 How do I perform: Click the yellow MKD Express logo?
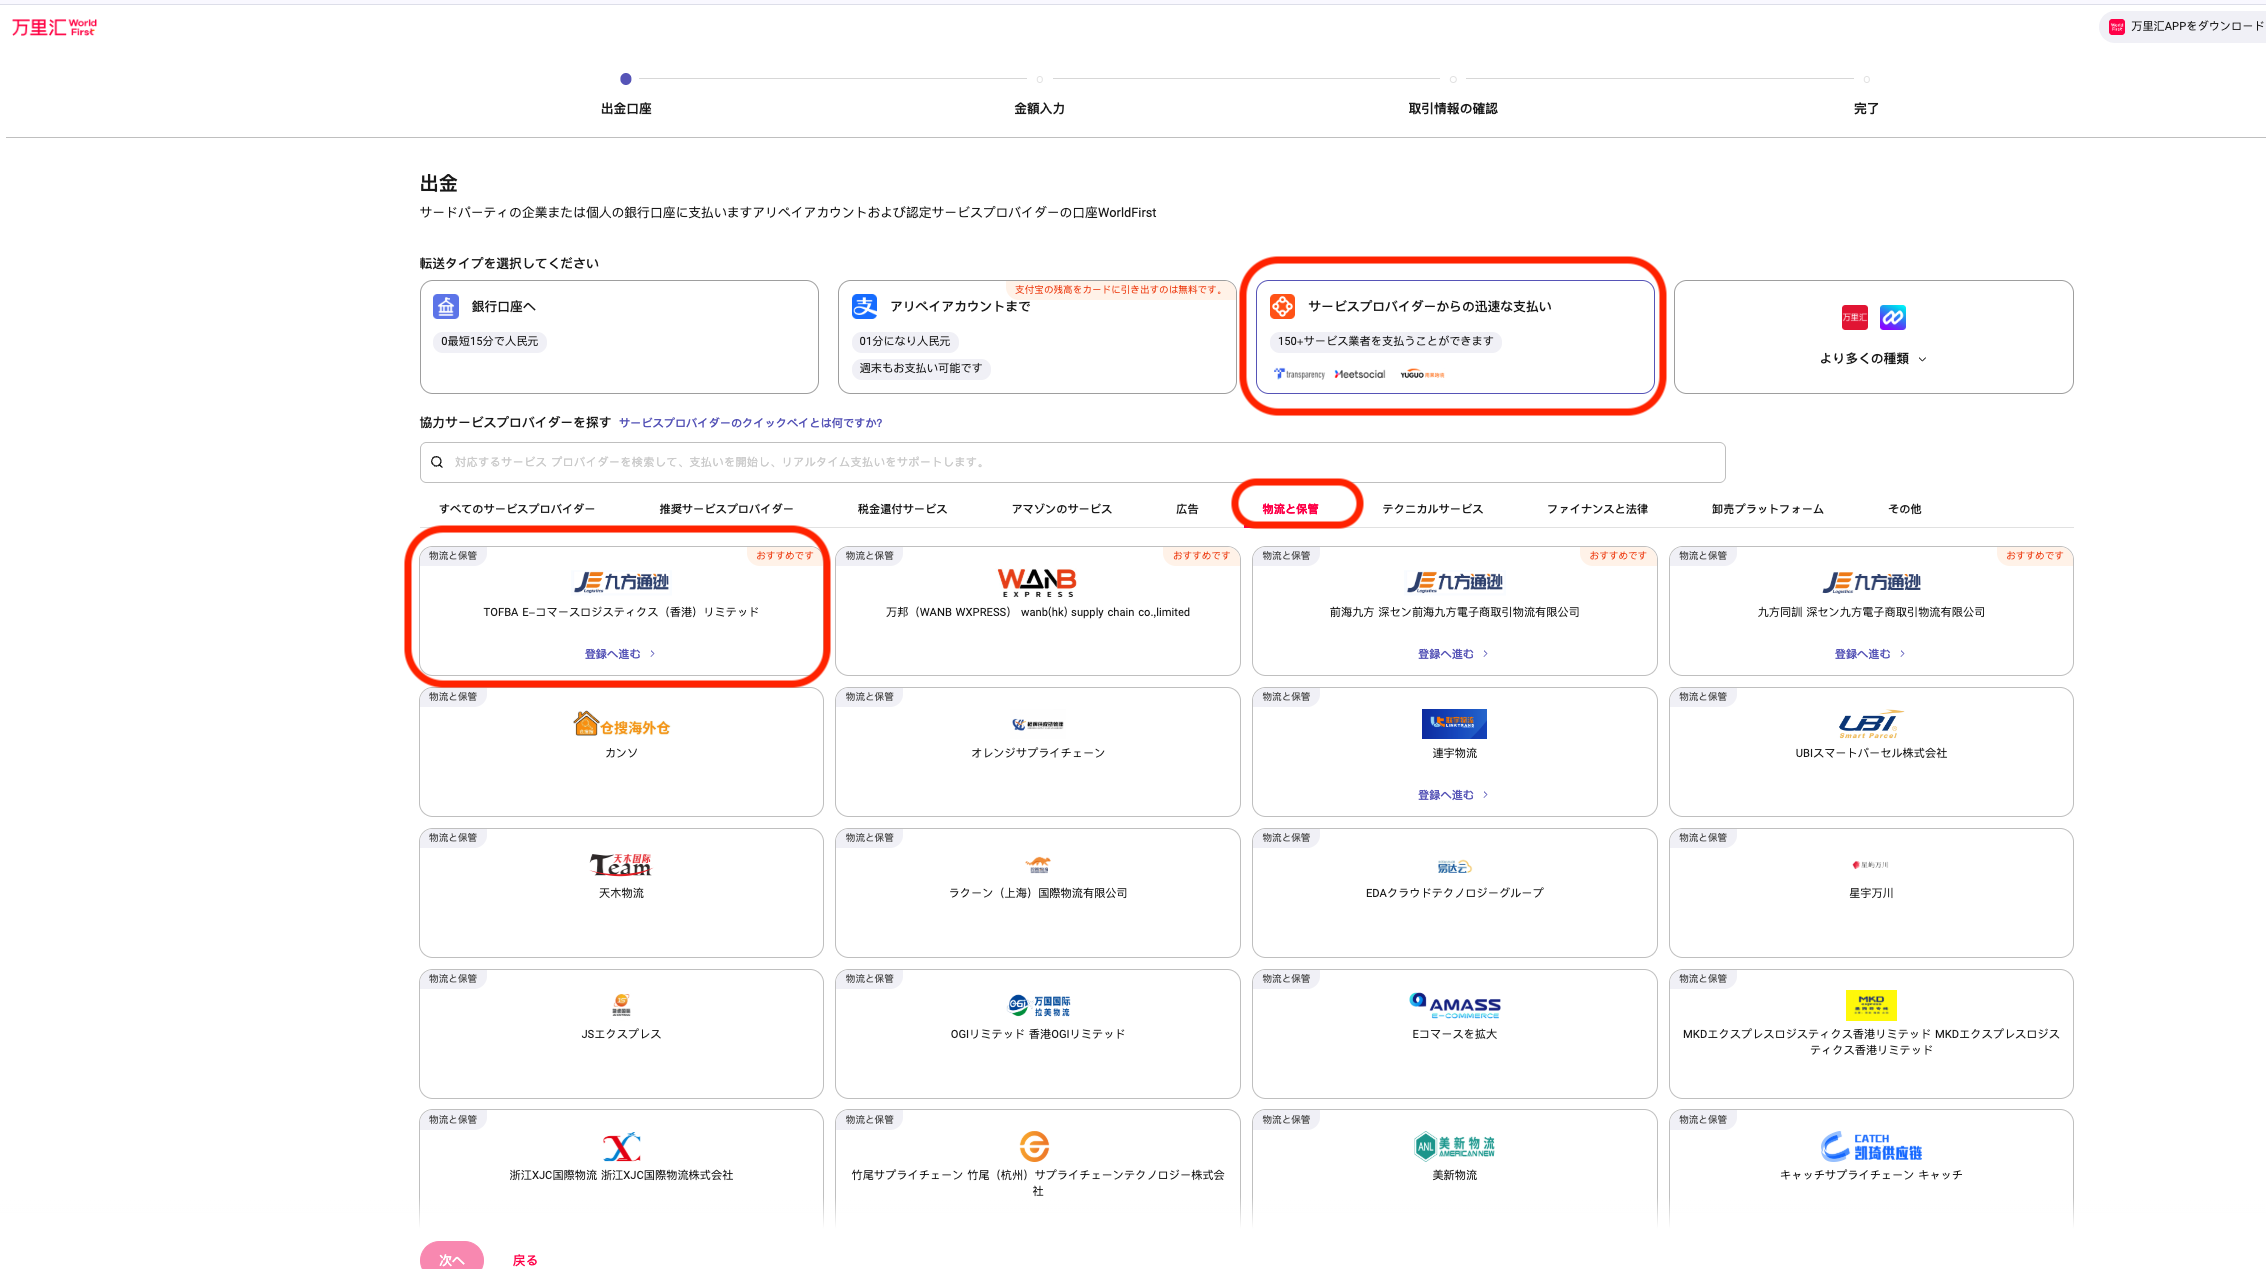point(1870,1005)
